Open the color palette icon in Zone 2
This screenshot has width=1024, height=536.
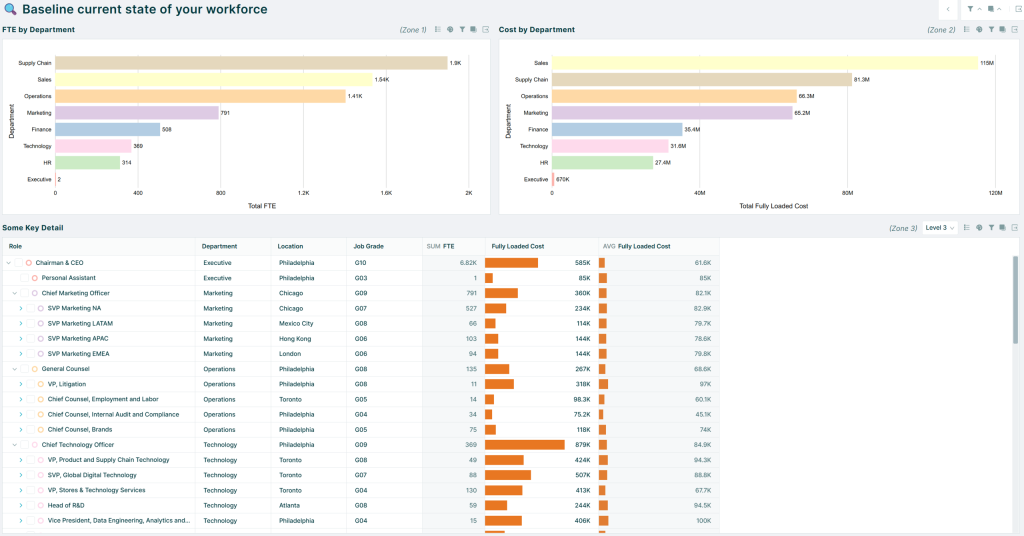(x=979, y=29)
